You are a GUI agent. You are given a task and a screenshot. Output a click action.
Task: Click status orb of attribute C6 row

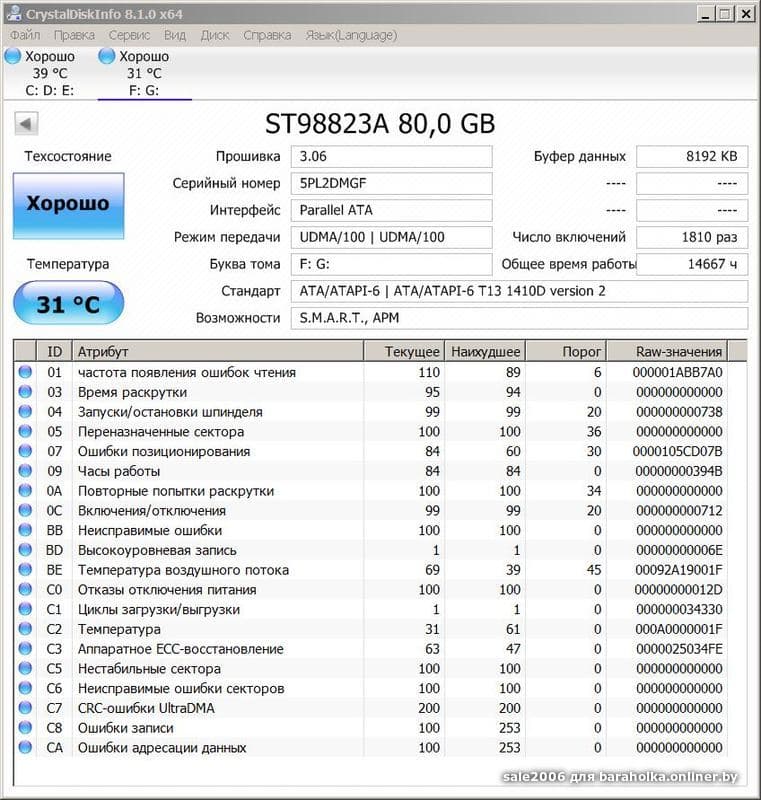point(25,688)
